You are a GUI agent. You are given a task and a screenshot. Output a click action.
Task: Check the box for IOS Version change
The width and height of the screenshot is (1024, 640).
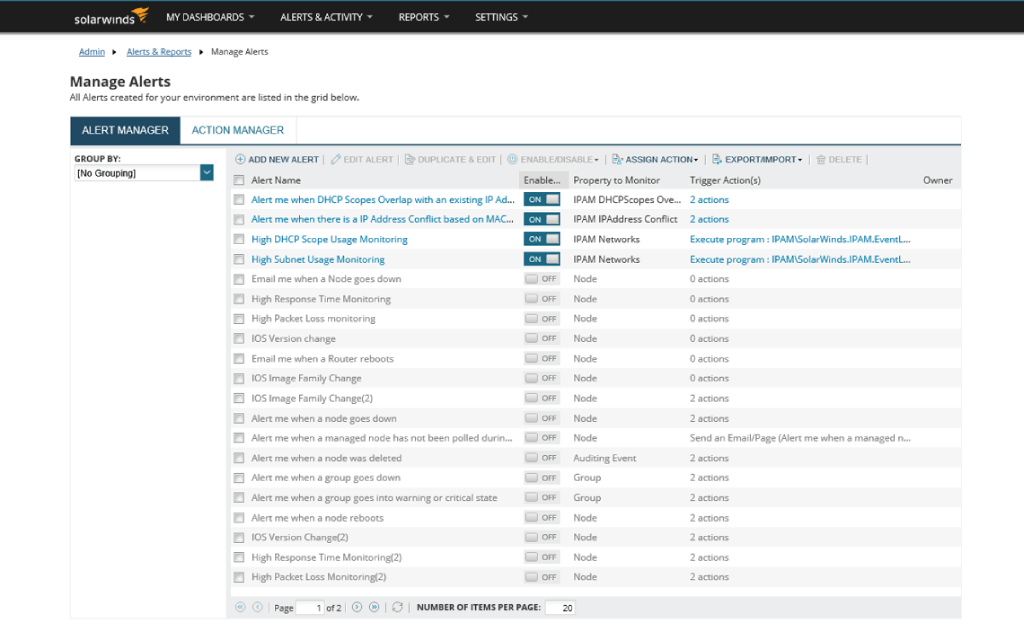tap(239, 339)
